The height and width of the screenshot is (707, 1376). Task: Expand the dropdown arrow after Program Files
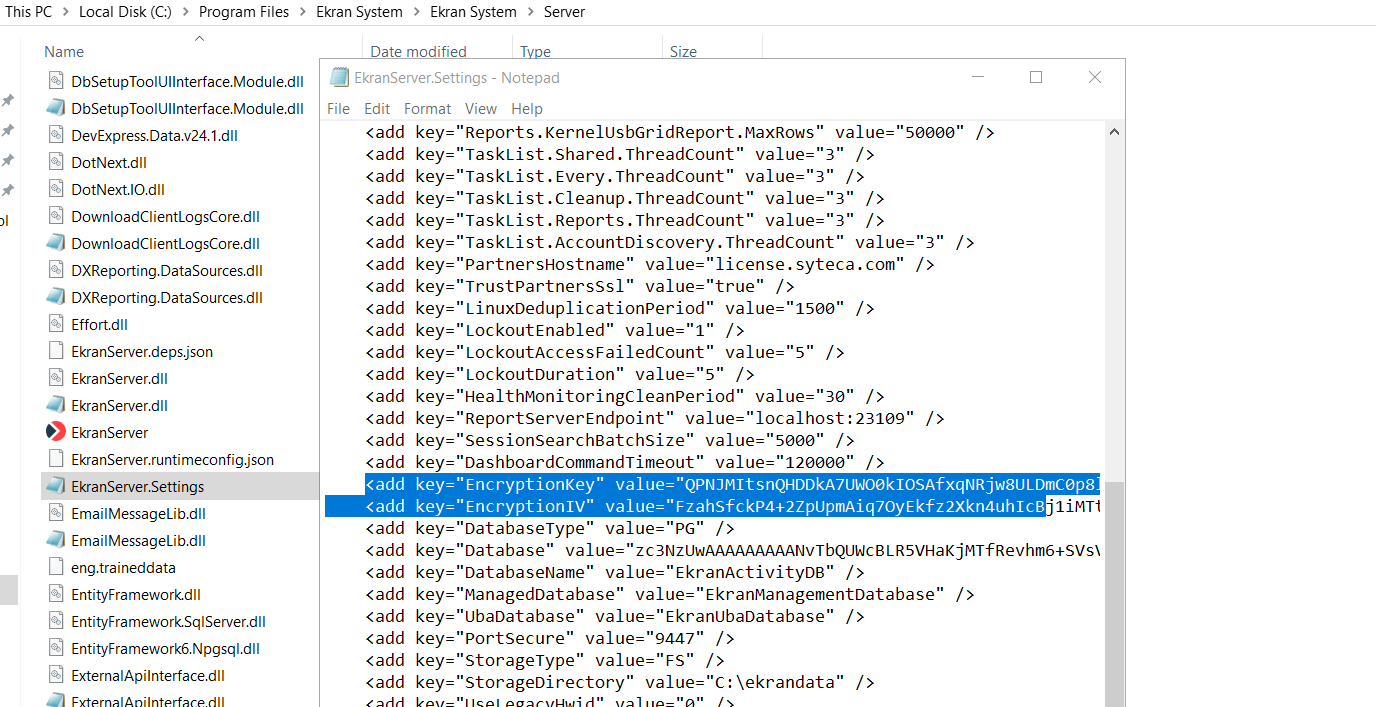(302, 12)
